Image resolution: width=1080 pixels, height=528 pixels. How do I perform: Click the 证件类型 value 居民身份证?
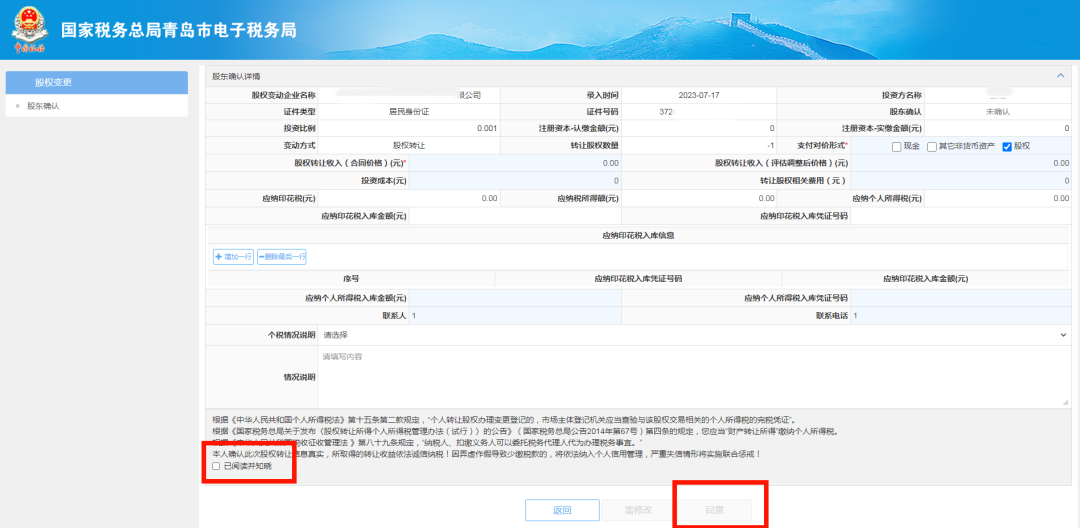click(x=408, y=111)
